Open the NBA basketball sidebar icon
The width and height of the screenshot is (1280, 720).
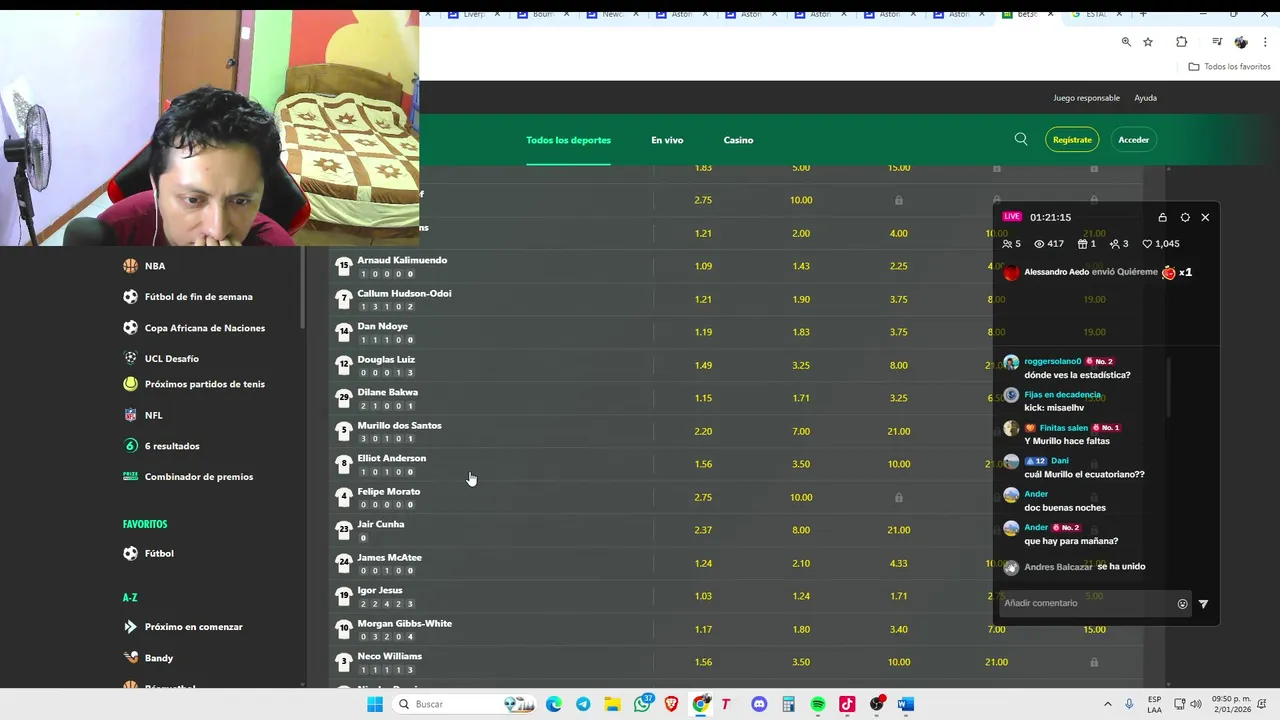(130, 266)
